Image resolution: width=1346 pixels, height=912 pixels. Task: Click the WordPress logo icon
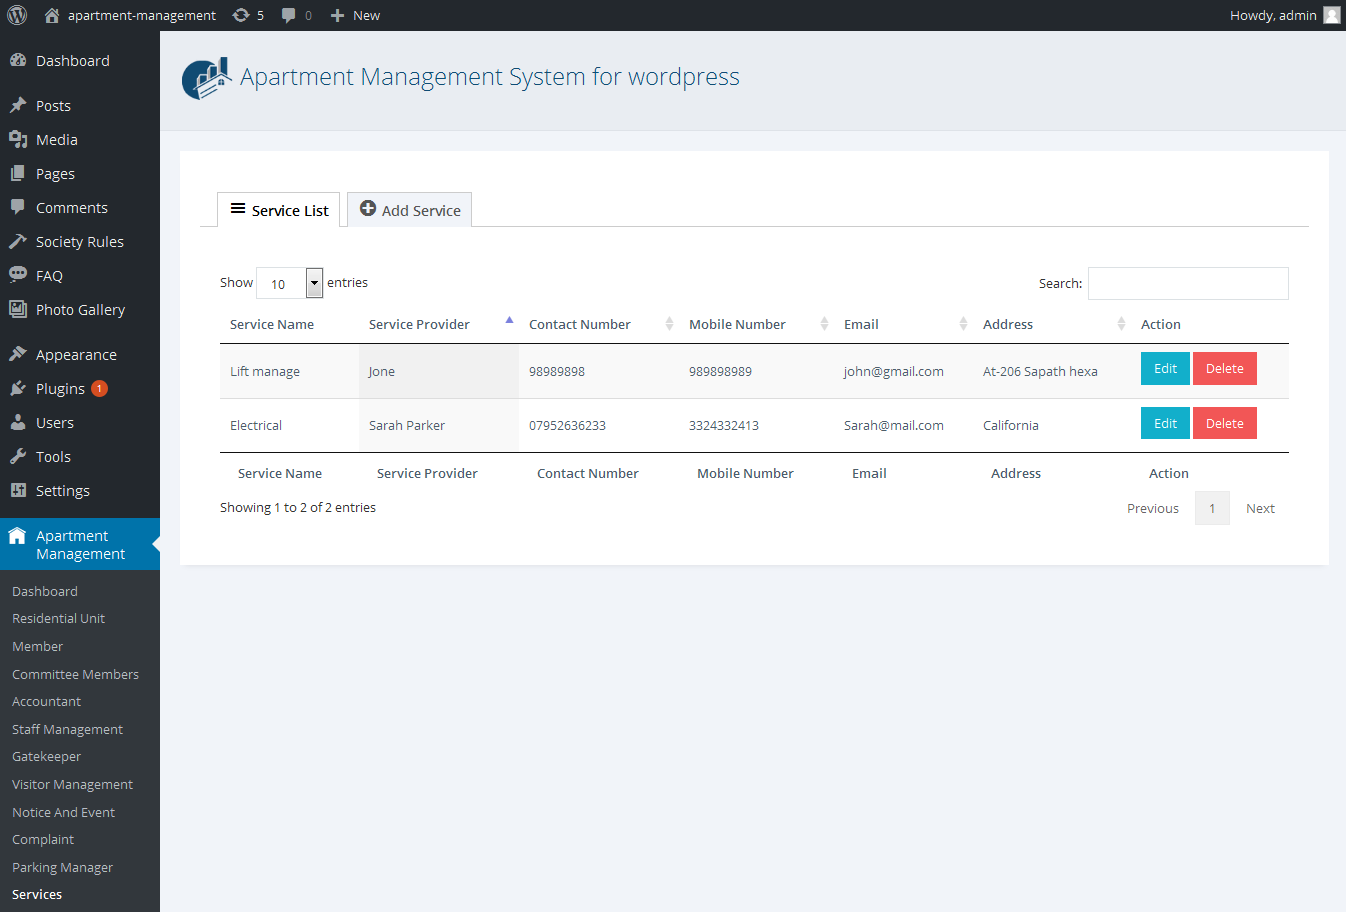[x=17, y=15]
